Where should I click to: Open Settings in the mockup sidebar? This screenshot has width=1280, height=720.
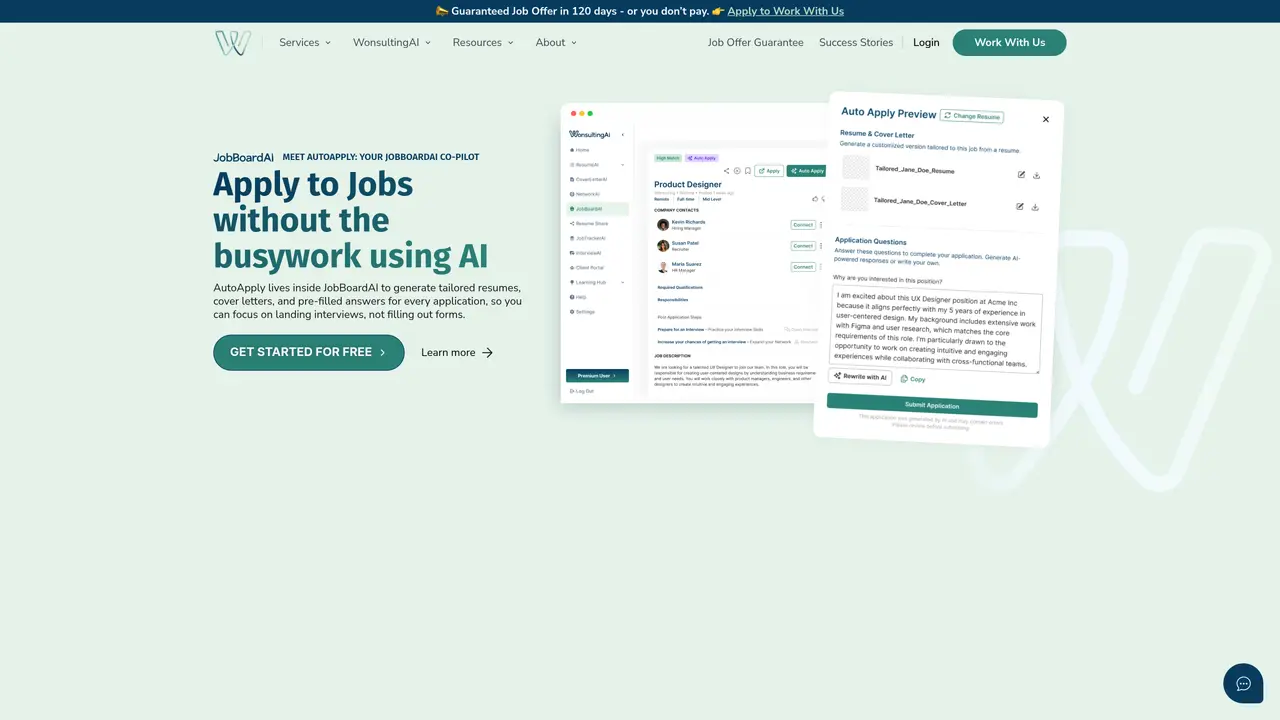(583, 312)
